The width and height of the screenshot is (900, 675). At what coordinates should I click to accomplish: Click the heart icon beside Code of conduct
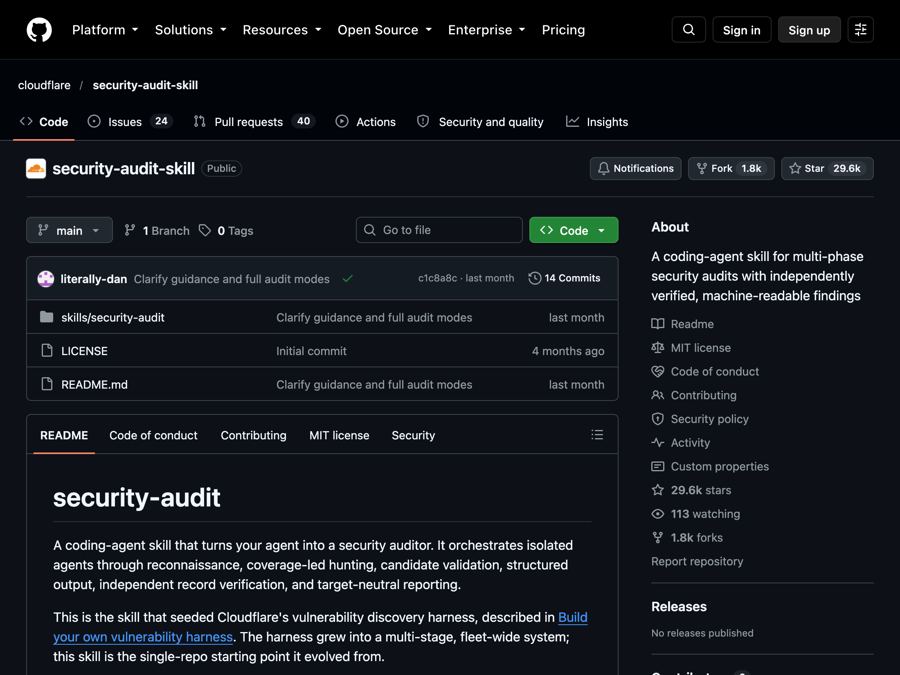[658, 371]
